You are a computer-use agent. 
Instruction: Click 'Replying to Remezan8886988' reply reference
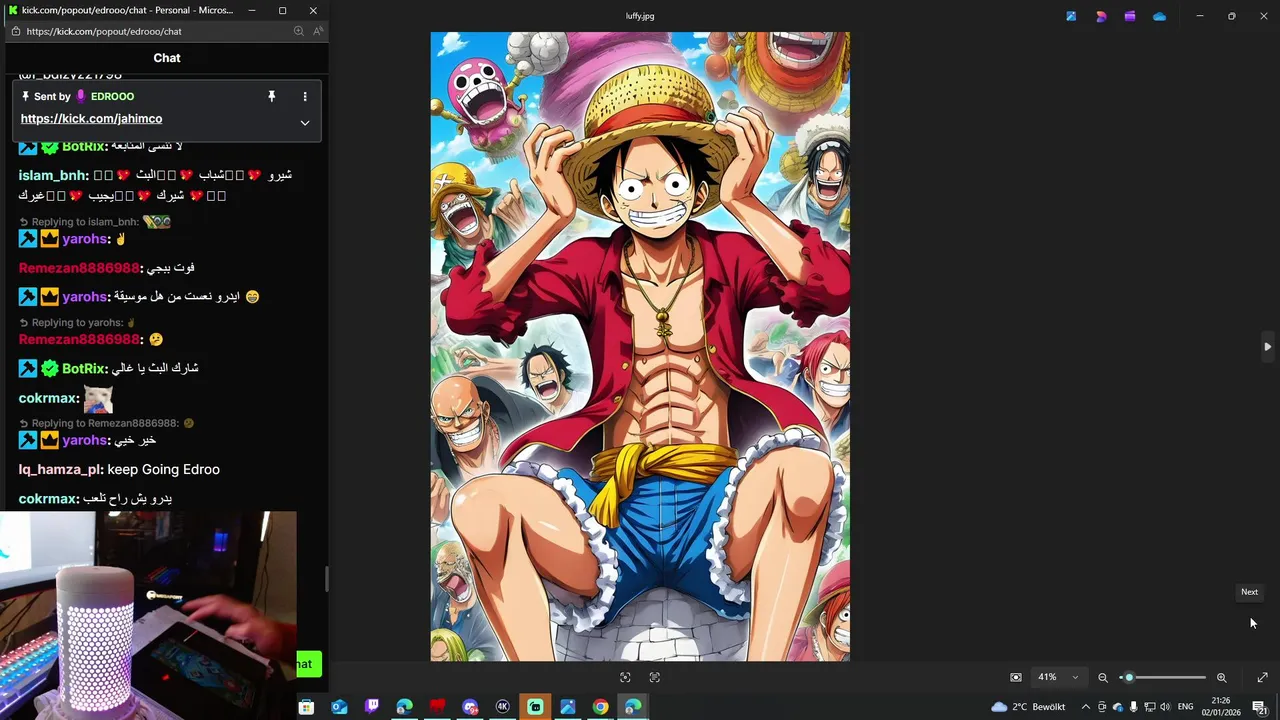coord(105,423)
